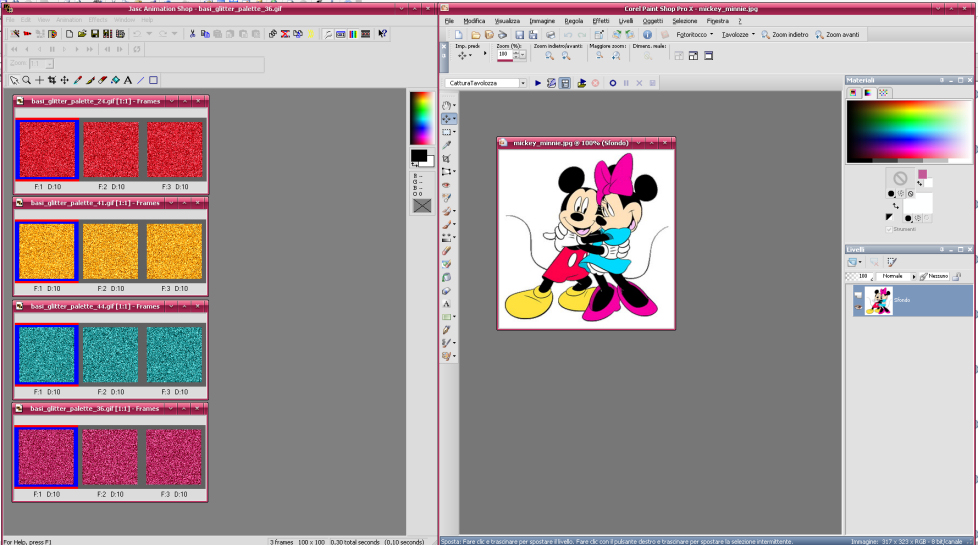Viewport: 978px width, 545px height.
Task: Select the Flood Fill tool in Animation Shop
Action: pos(115,80)
